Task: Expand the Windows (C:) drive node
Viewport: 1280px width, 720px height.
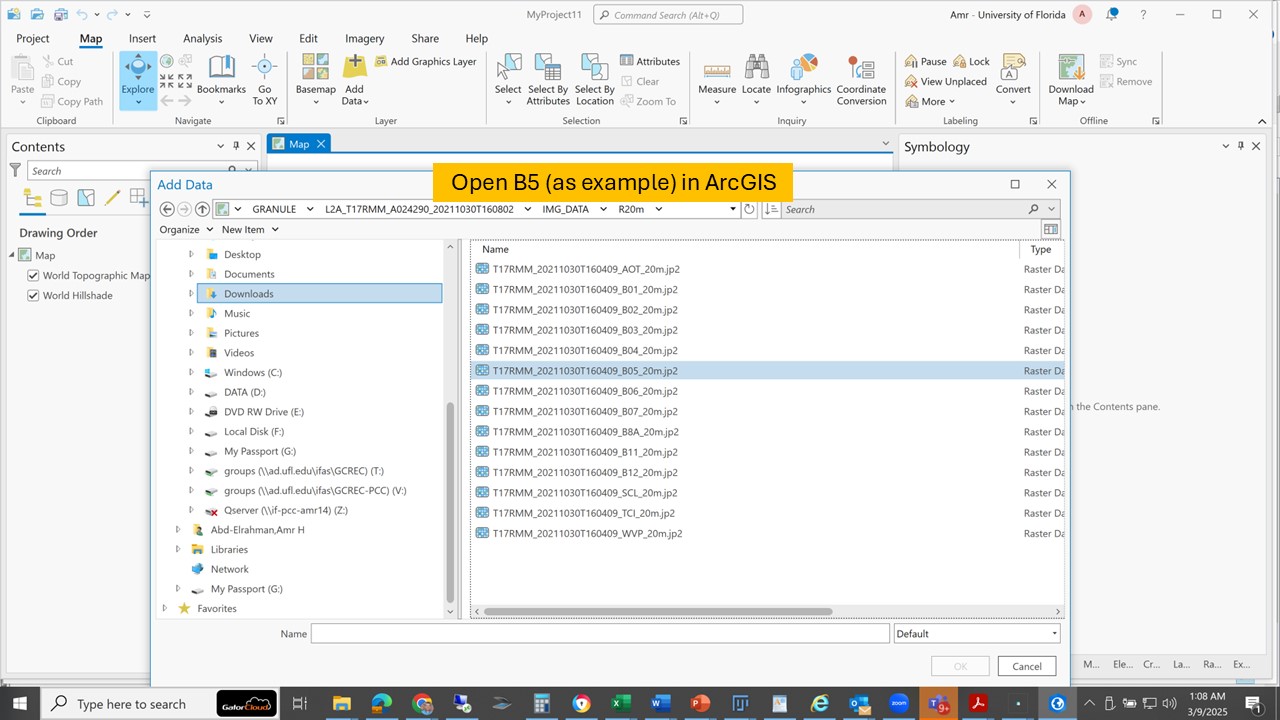Action: click(191, 373)
